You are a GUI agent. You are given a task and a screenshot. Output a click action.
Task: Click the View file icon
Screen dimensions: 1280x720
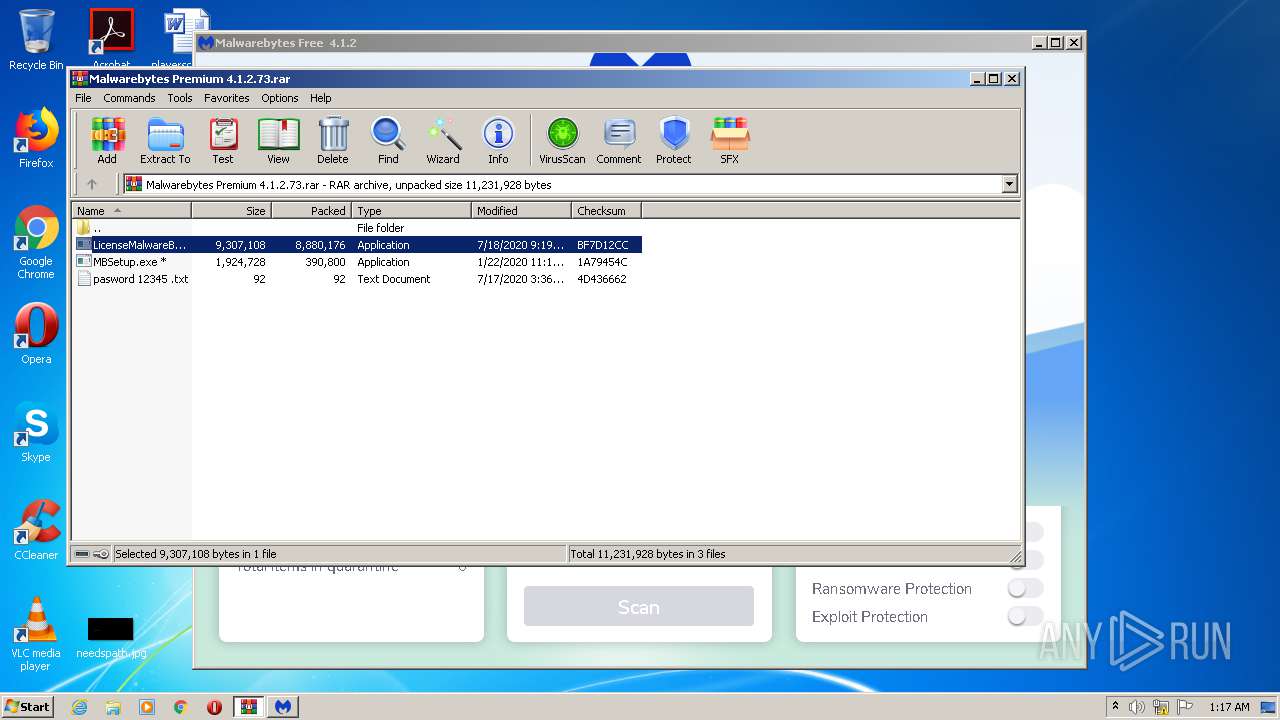[278, 140]
